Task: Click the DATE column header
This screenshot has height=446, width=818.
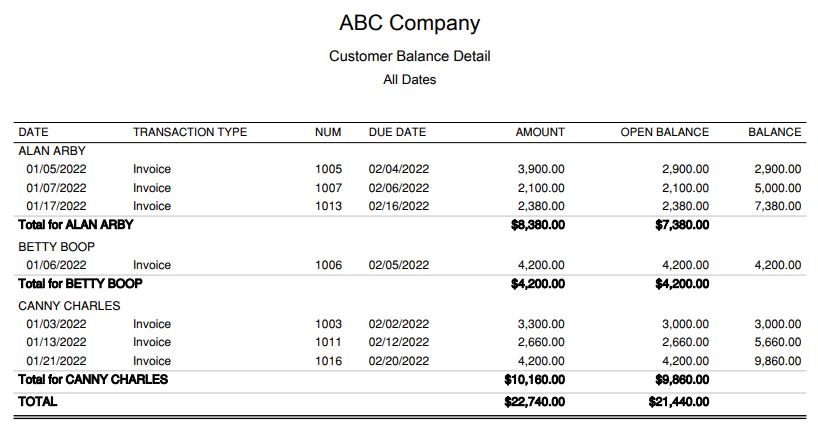Action: coord(33,132)
